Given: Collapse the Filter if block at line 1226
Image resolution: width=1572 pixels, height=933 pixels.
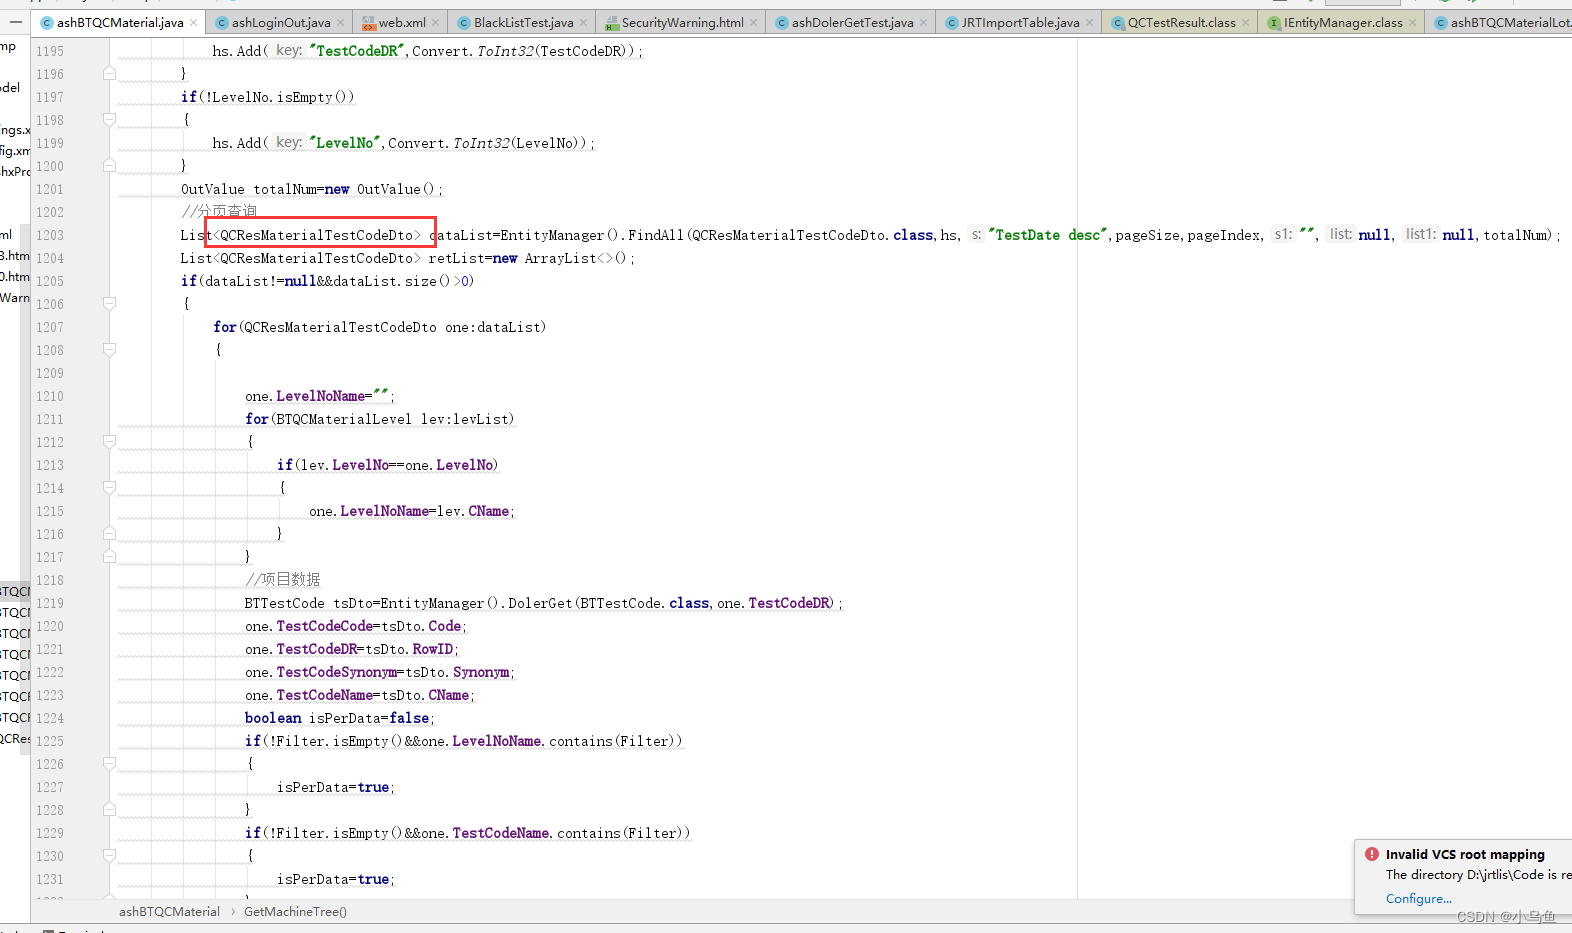Looking at the screenshot, I should (x=110, y=763).
